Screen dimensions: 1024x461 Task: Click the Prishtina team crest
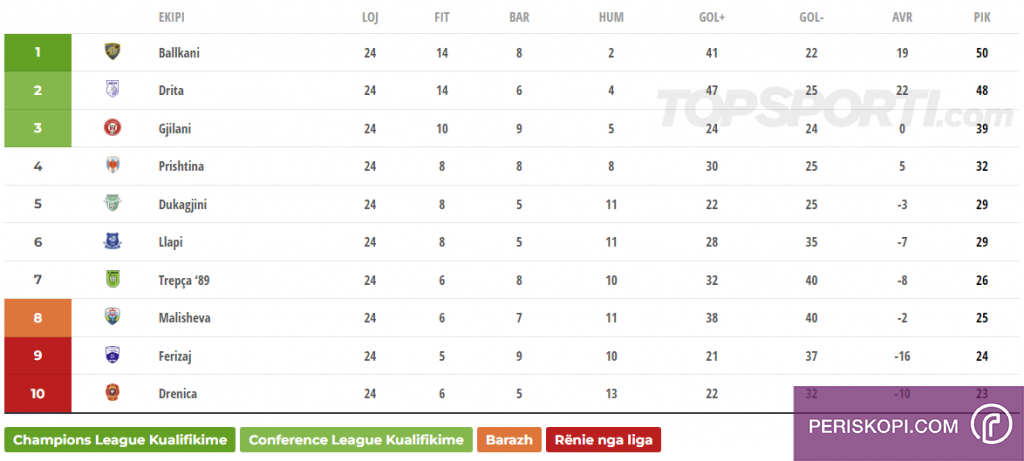(x=113, y=166)
